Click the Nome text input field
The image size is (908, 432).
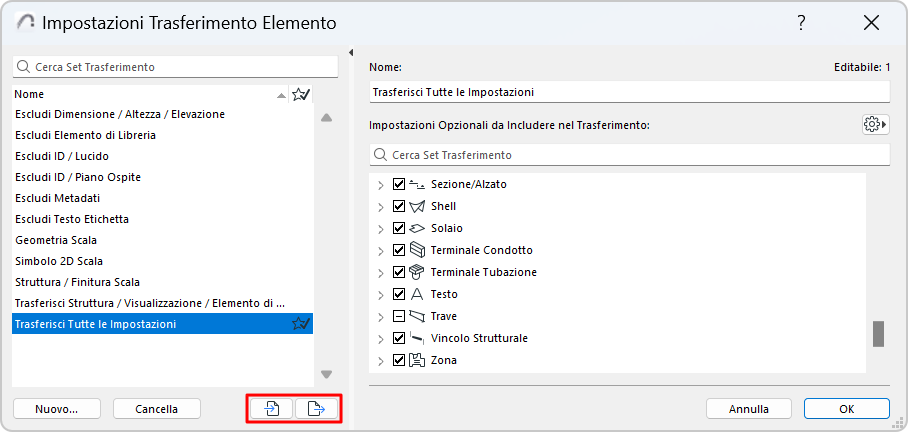(x=629, y=92)
